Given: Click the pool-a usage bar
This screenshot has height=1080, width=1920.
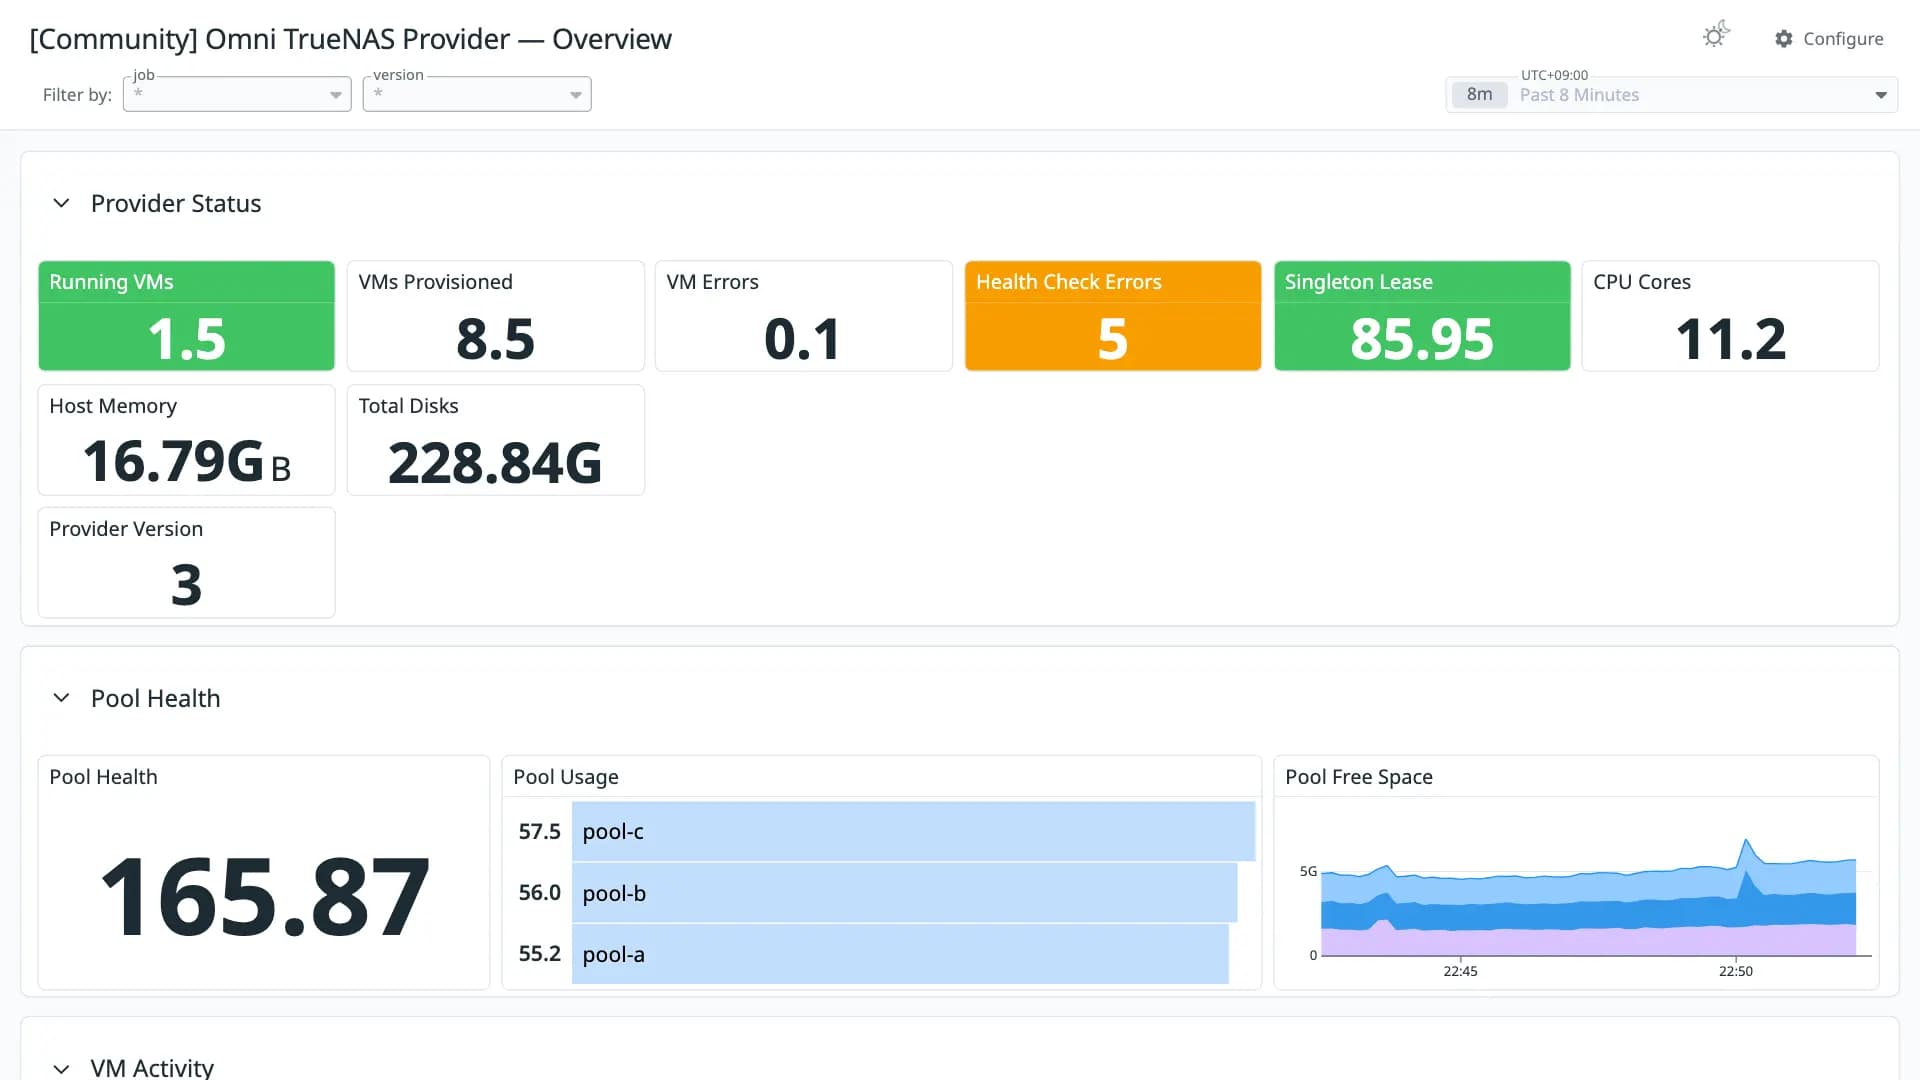Looking at the screenshot, I should tap(900, 954).
